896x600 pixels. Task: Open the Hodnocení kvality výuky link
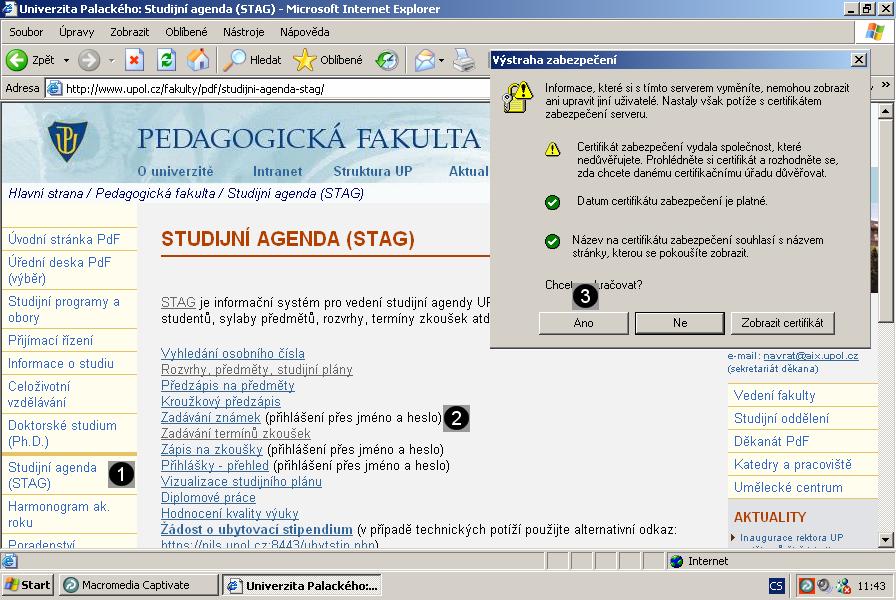click(230, 514)
